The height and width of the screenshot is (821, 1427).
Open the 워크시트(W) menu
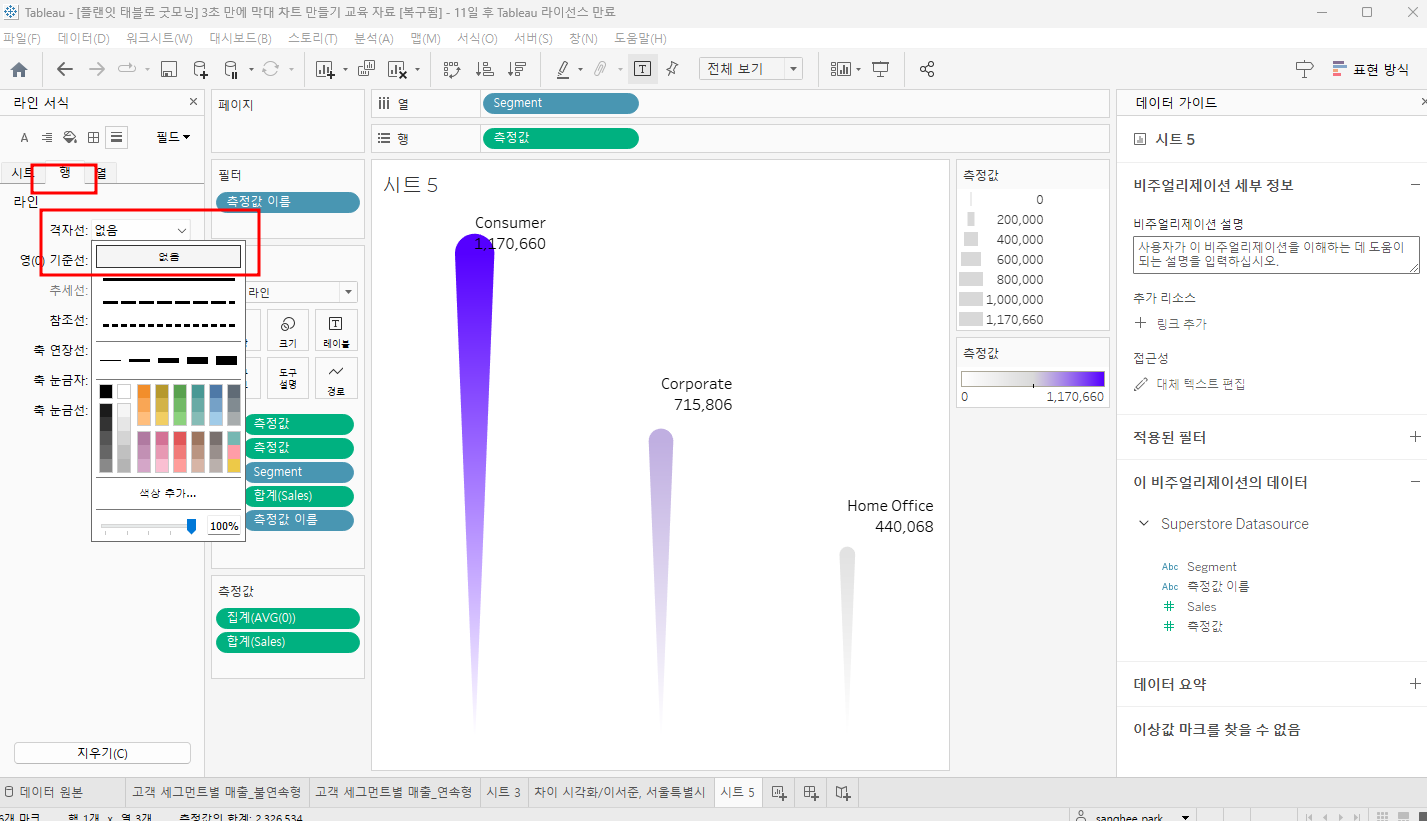click(159, 38)
